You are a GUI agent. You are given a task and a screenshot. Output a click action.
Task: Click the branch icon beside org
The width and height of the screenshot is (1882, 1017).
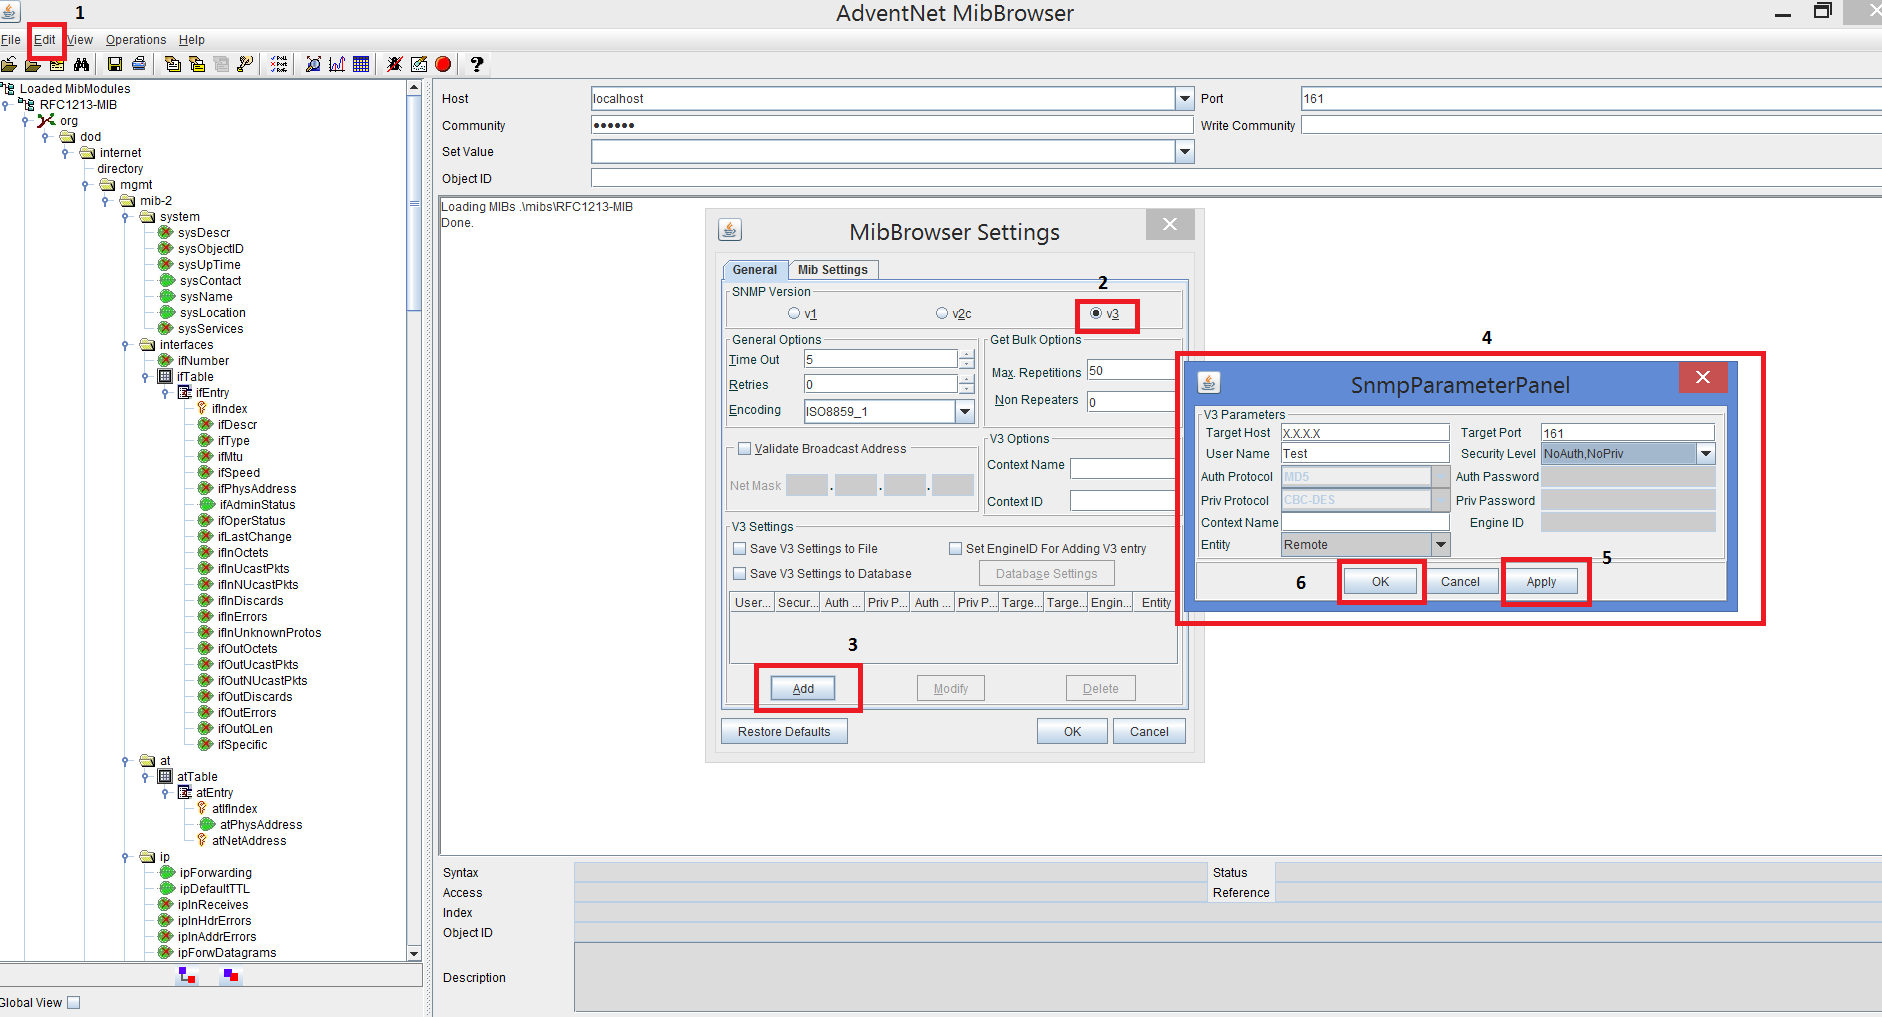pyautogui.click(x=46, y=121)
